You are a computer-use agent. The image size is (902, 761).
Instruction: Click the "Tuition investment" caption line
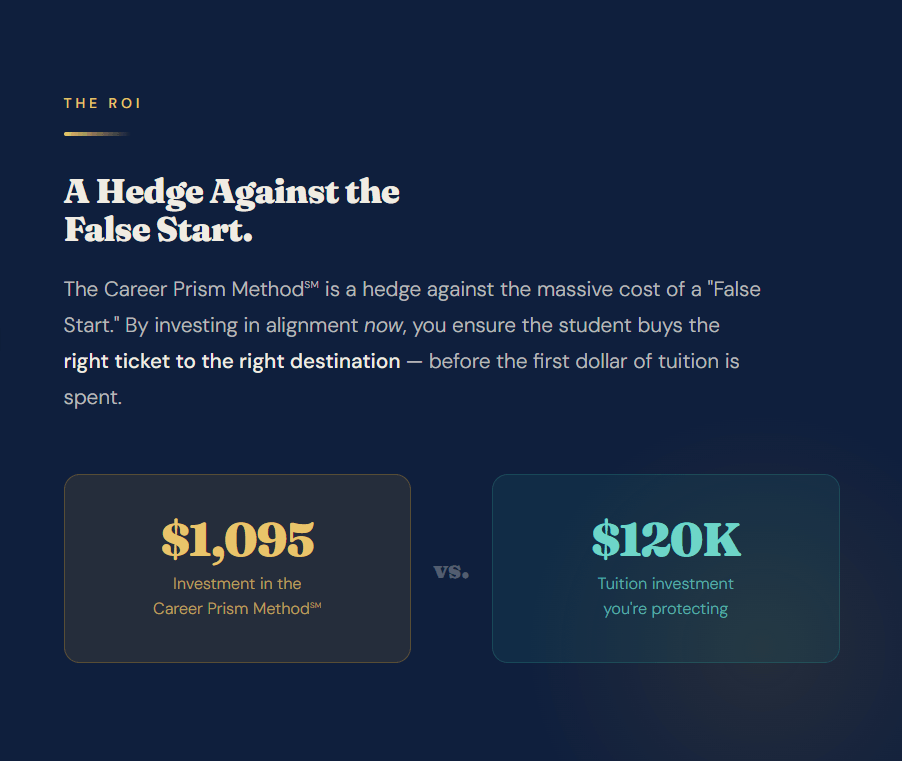[x=666, y=584]
